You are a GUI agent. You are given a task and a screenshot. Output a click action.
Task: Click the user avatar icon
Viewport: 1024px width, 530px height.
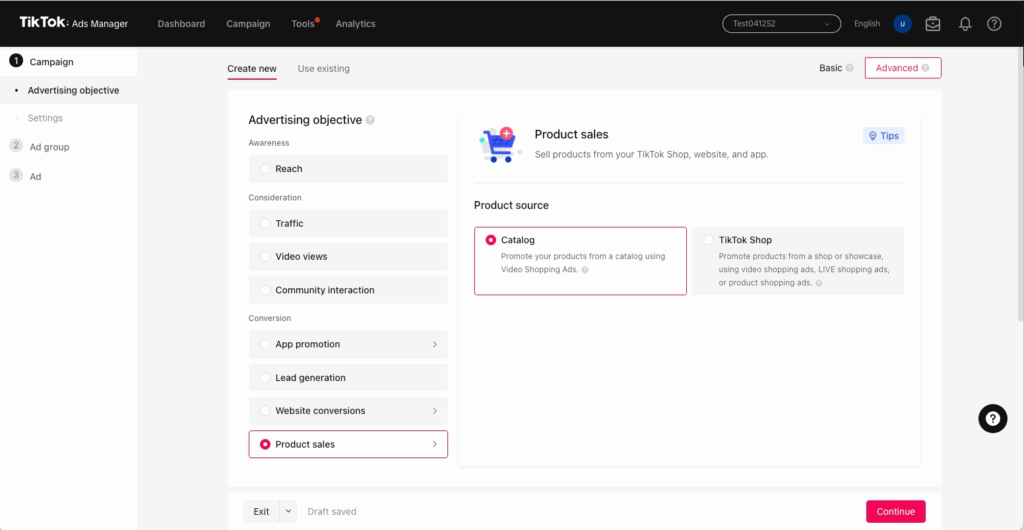point(902,24)
